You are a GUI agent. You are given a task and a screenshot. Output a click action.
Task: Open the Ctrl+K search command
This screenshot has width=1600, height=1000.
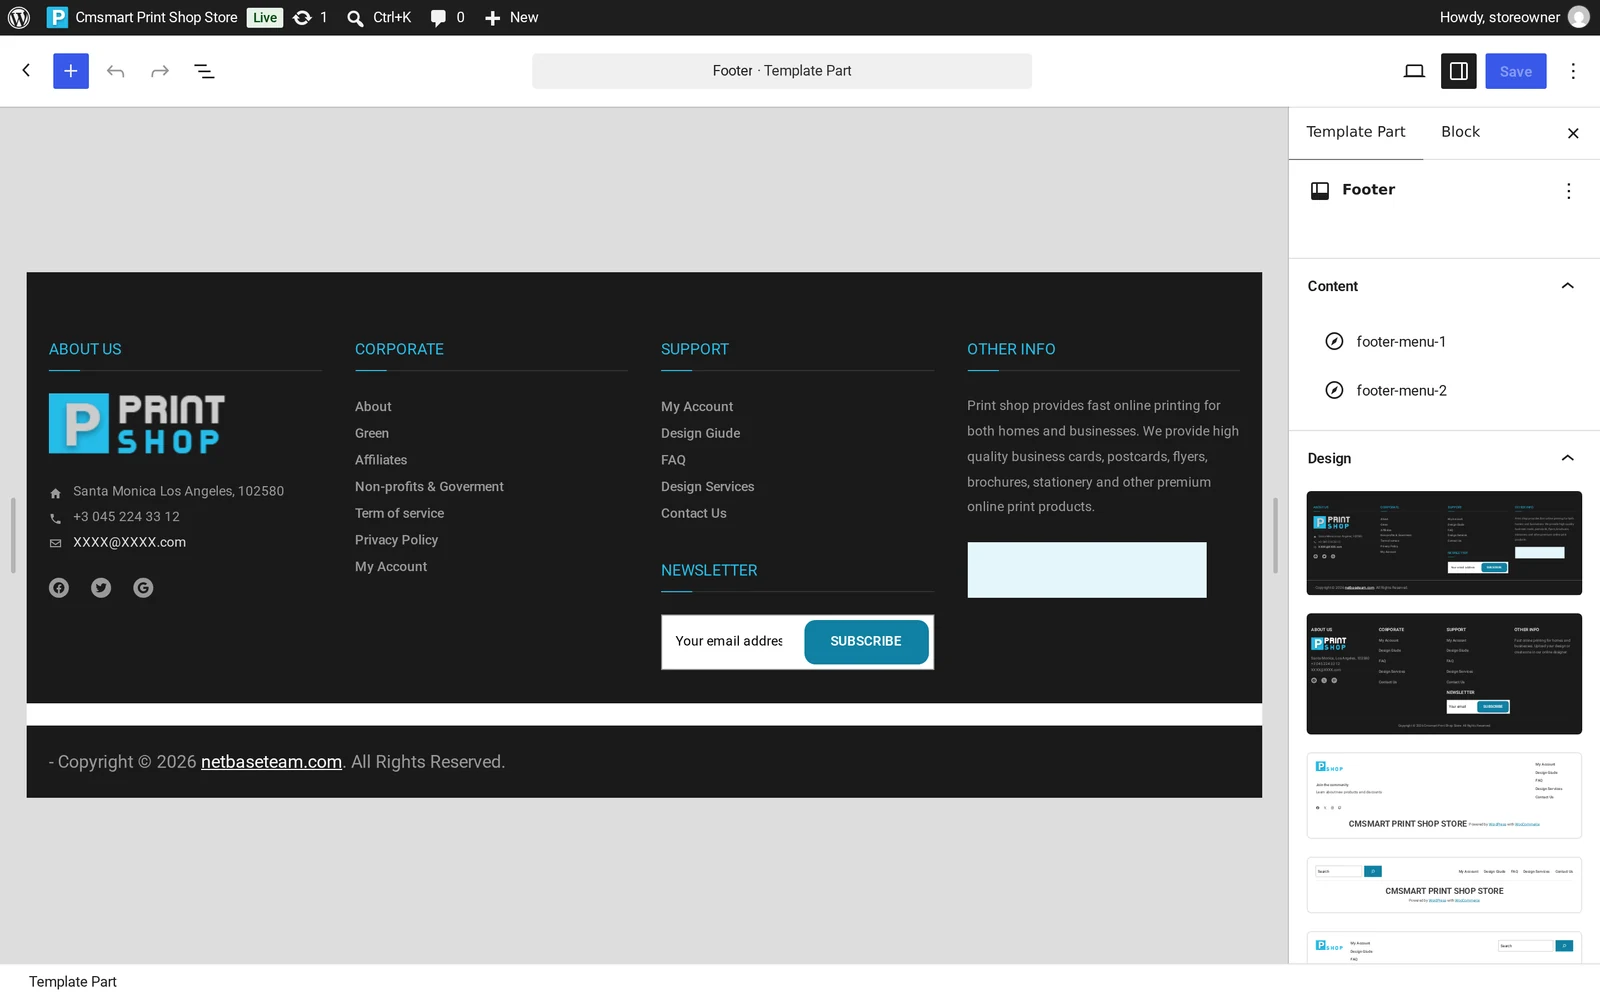point(379,17)
